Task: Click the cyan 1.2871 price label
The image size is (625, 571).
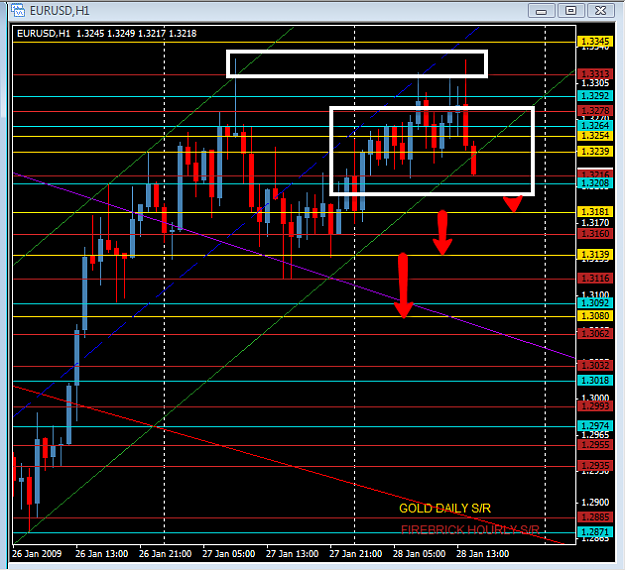Action: [x=595, y=532]
